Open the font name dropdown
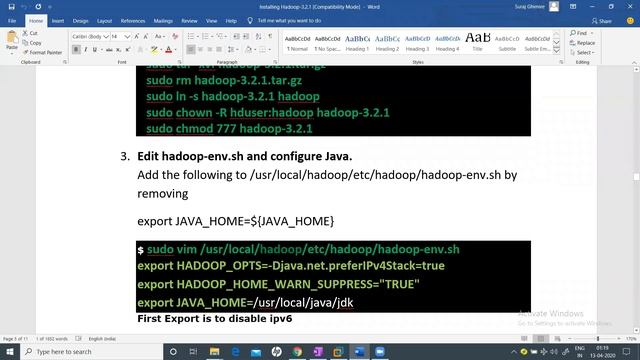 point(106,37)
